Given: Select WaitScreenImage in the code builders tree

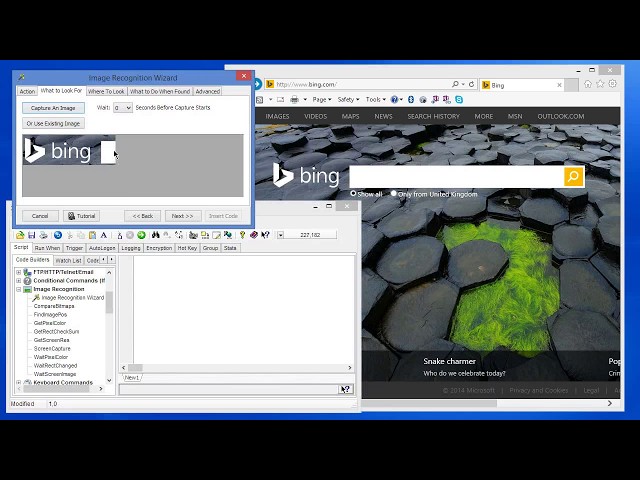Looking at the screenshot, I should (x=55, y=374).
